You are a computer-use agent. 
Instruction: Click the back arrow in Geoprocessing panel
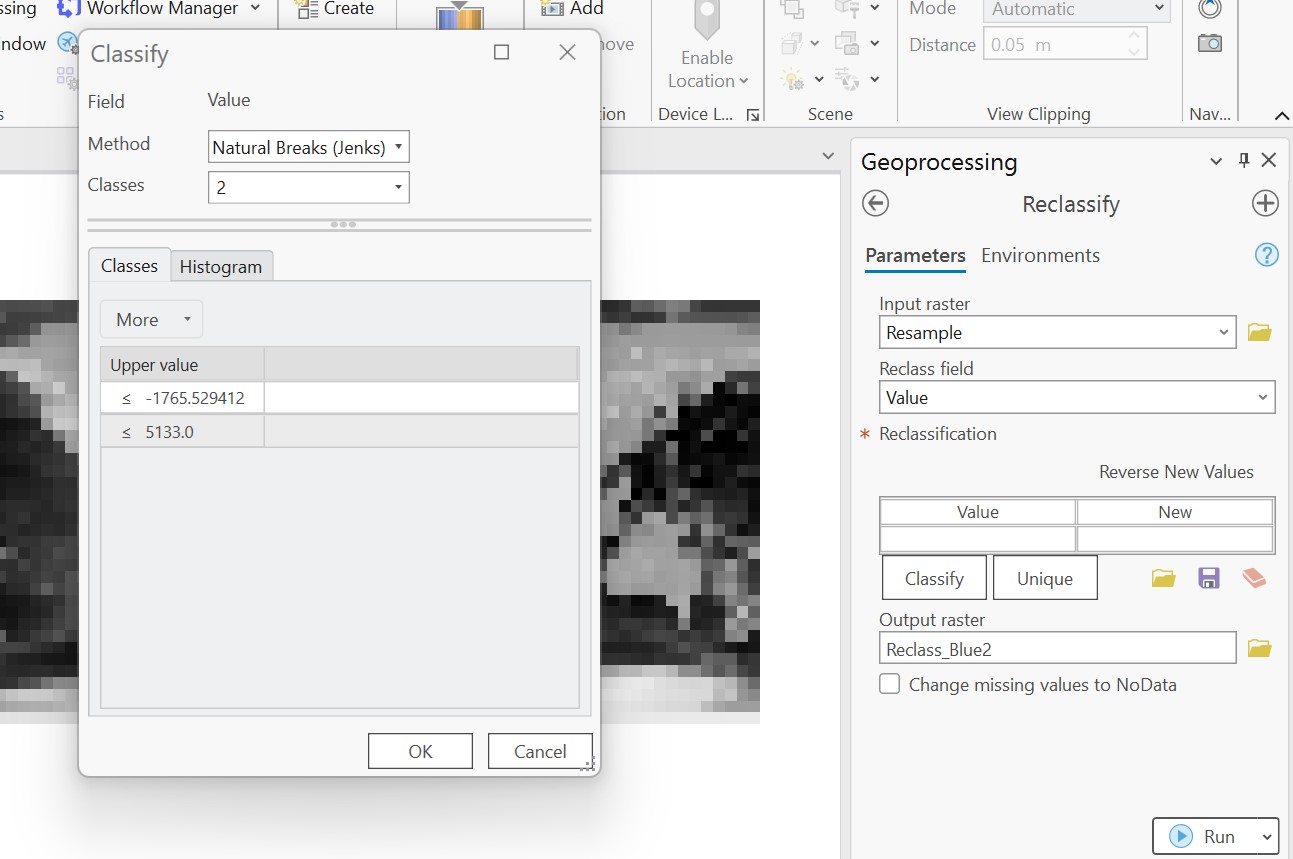[x=875, y=203]
